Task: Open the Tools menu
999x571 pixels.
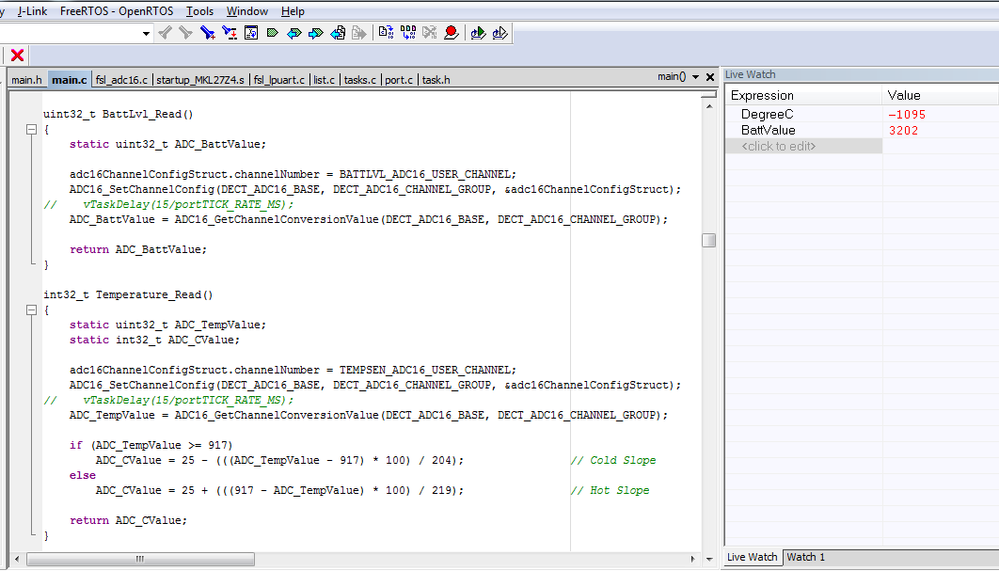Action: 199,11
